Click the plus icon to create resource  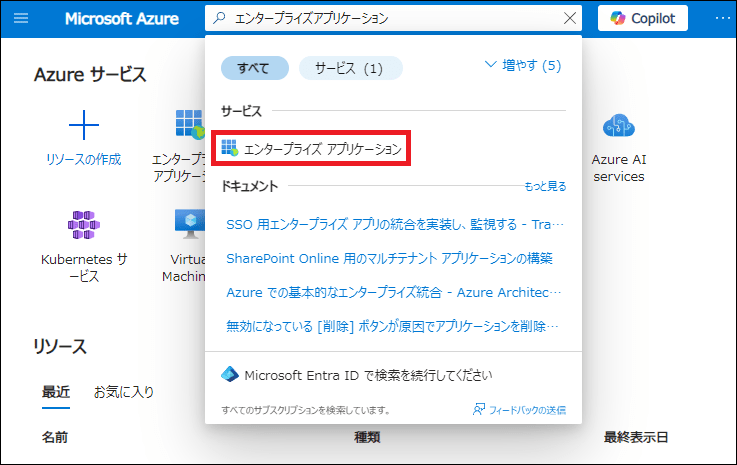(83, 126)
